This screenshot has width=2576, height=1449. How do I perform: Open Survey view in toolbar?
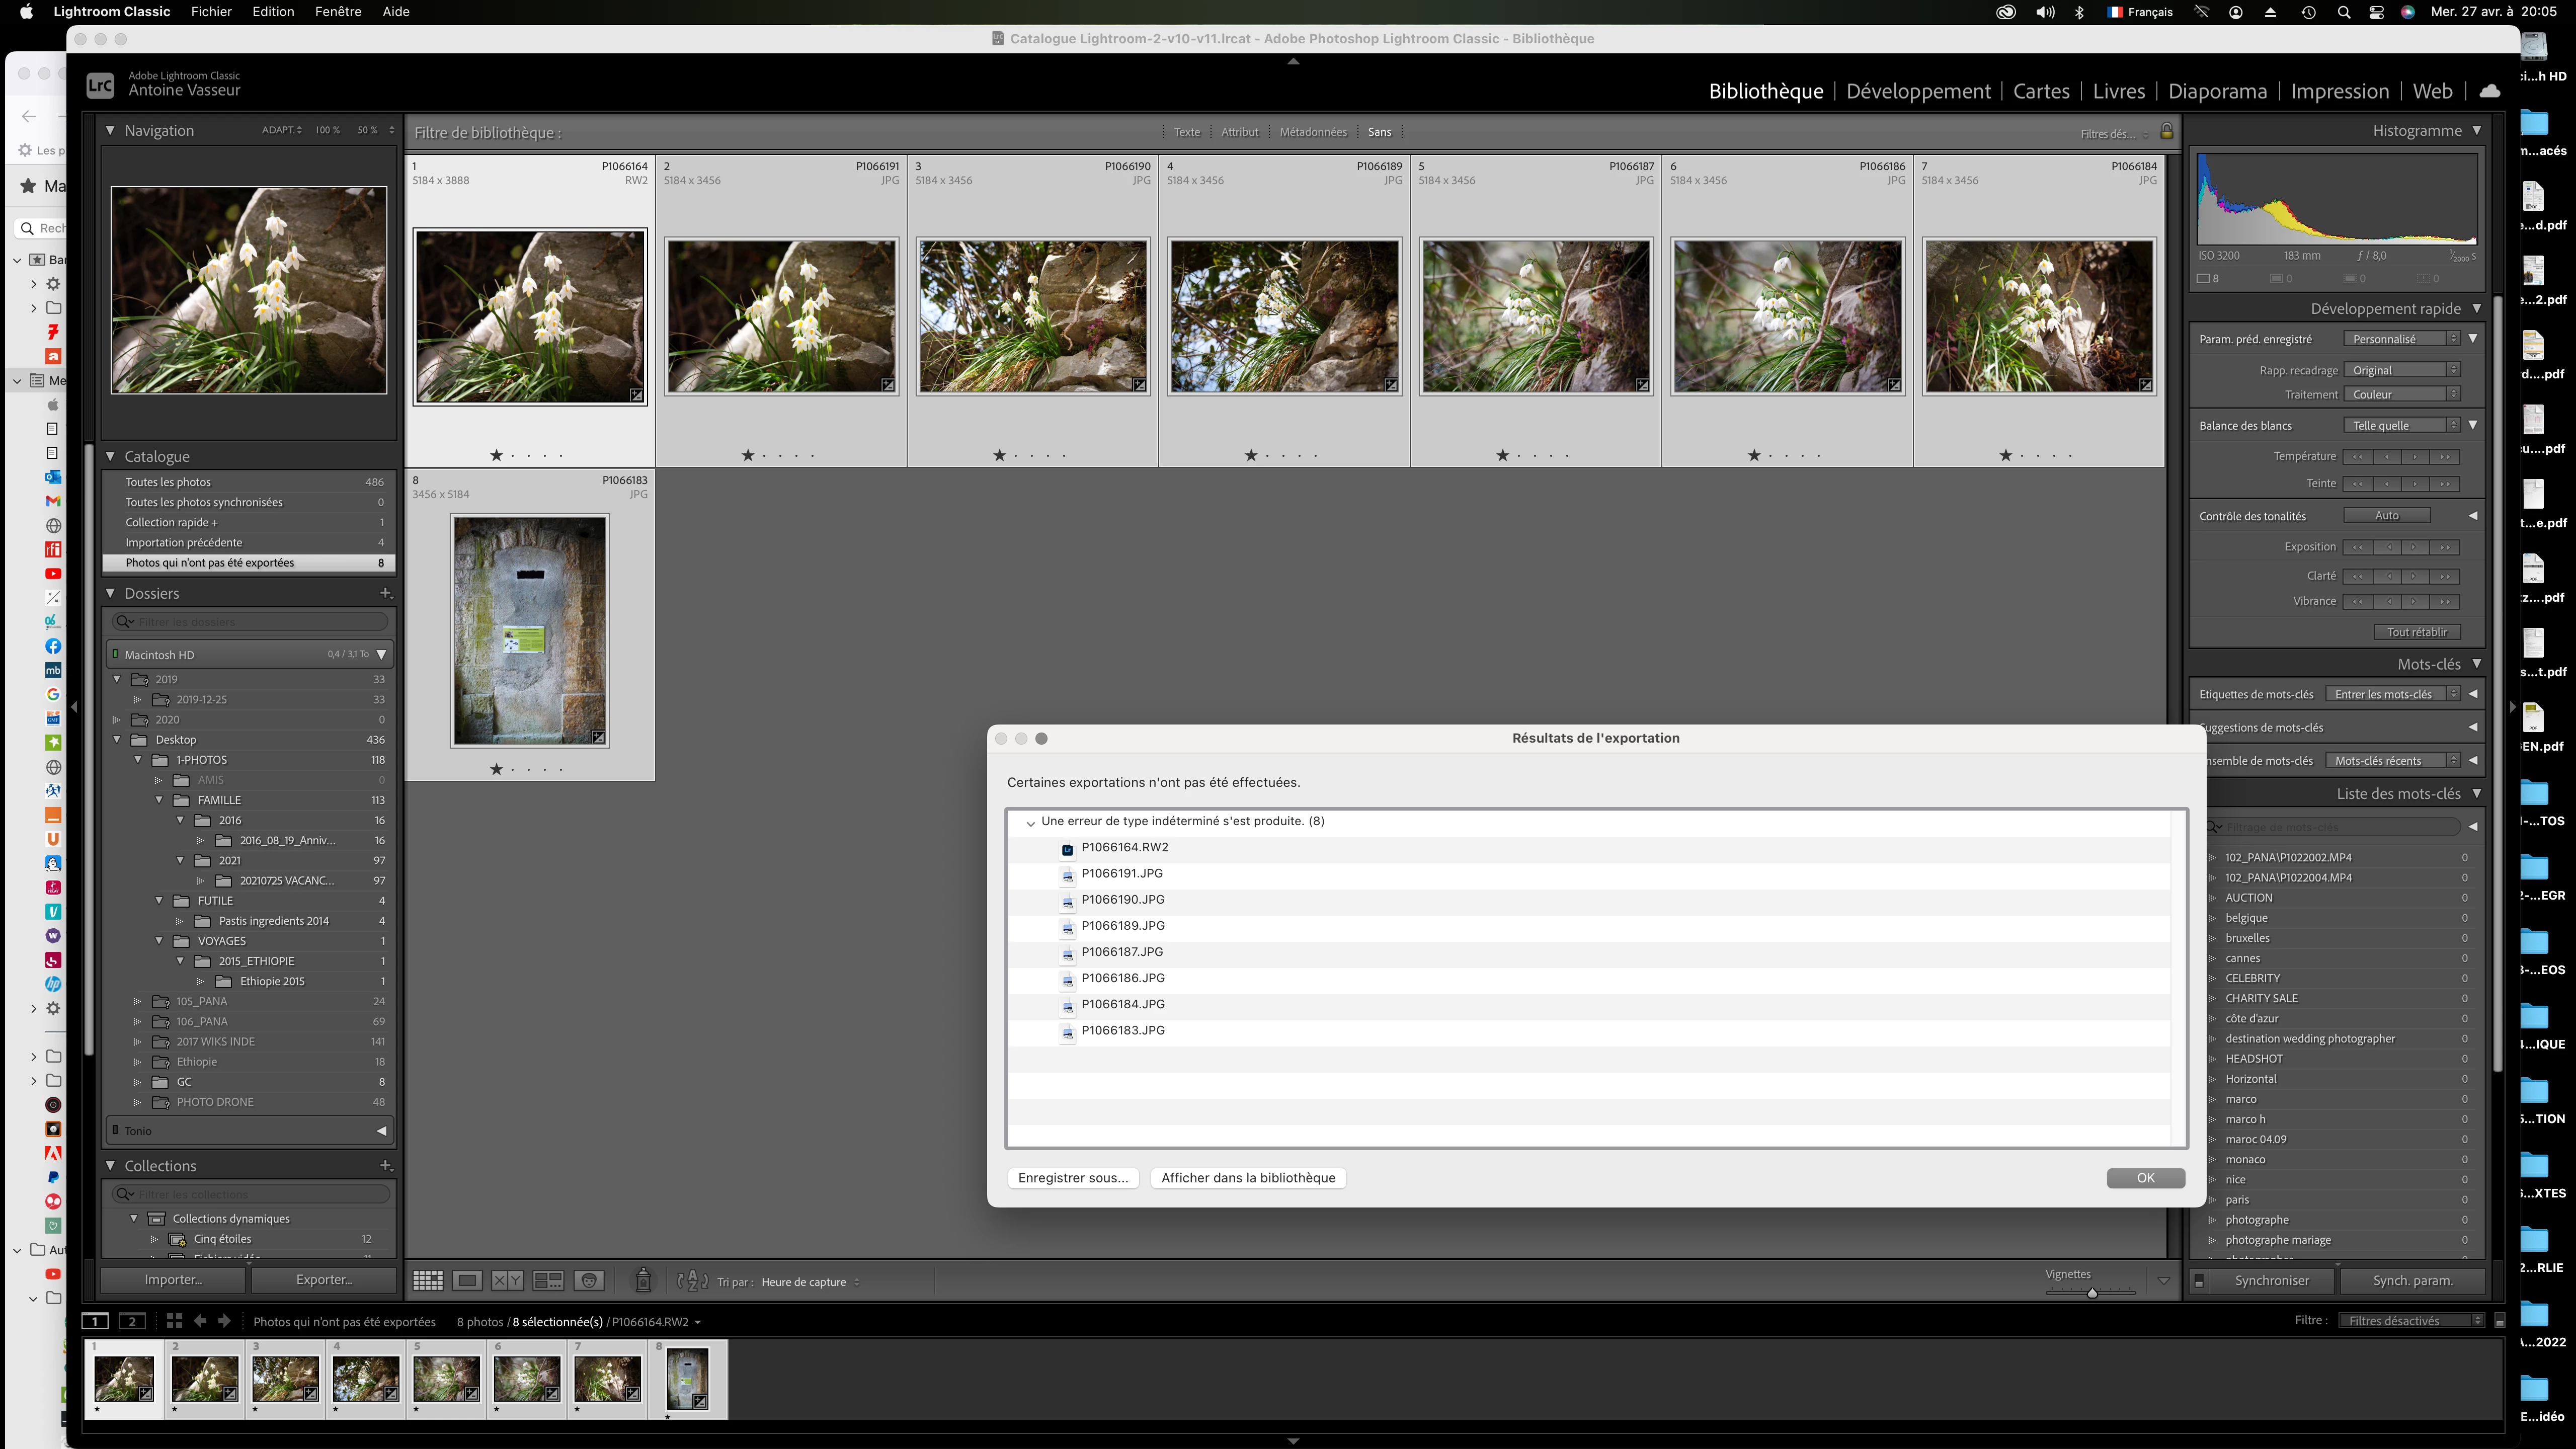click(x=548, y=1280)
